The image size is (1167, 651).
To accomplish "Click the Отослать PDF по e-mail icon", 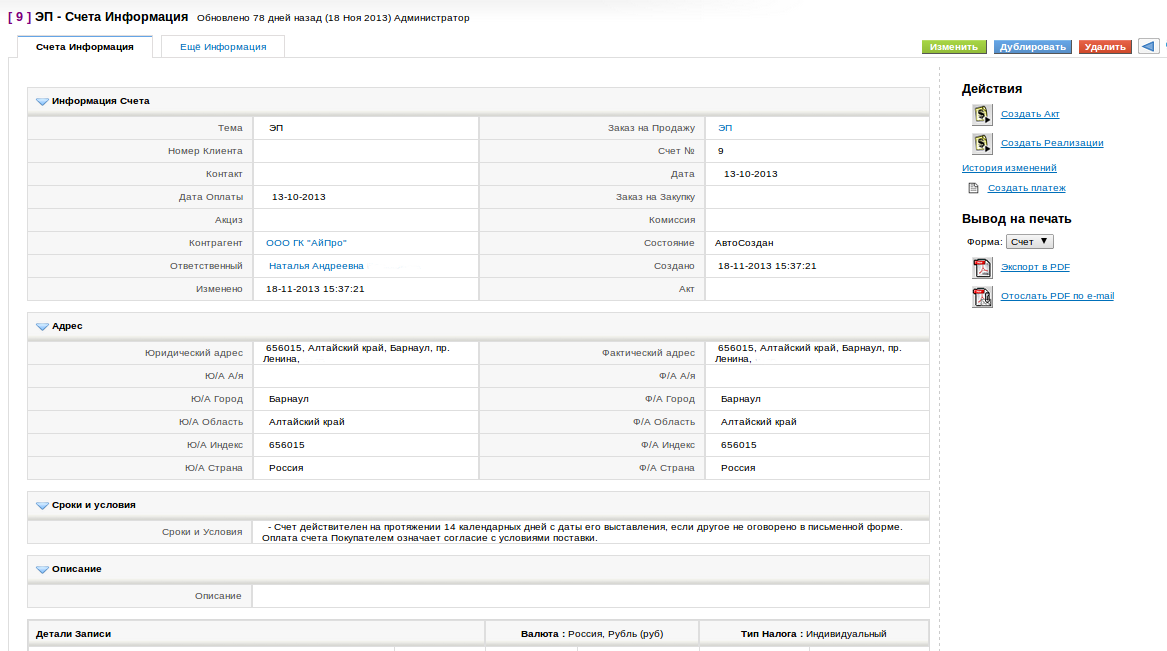I will click(982, 296).
